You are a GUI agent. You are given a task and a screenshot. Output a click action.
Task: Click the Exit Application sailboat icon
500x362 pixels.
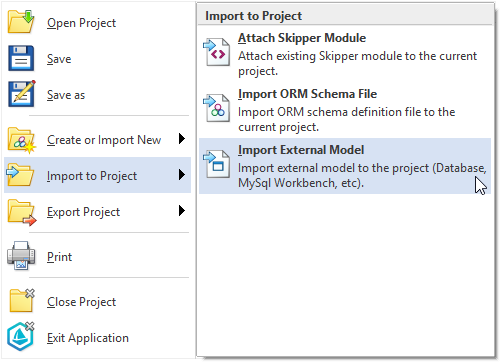(21, 336)
